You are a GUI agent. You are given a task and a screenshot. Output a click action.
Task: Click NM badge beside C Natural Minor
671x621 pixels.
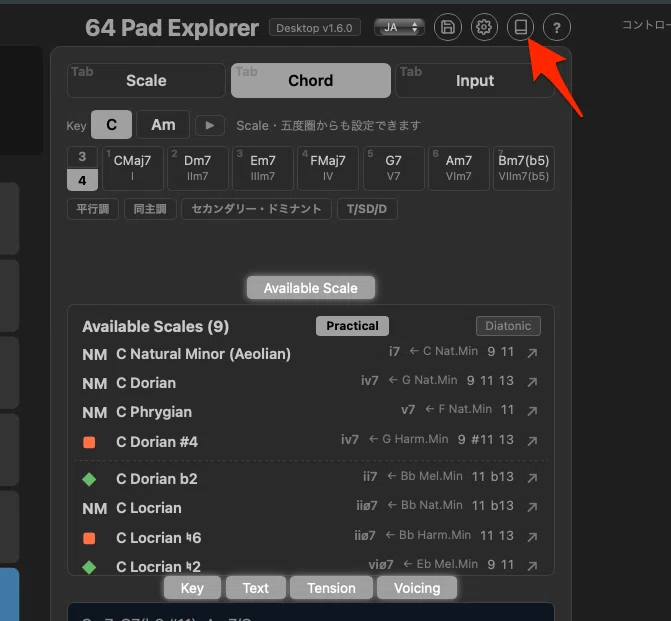click(x=95, y=355)
